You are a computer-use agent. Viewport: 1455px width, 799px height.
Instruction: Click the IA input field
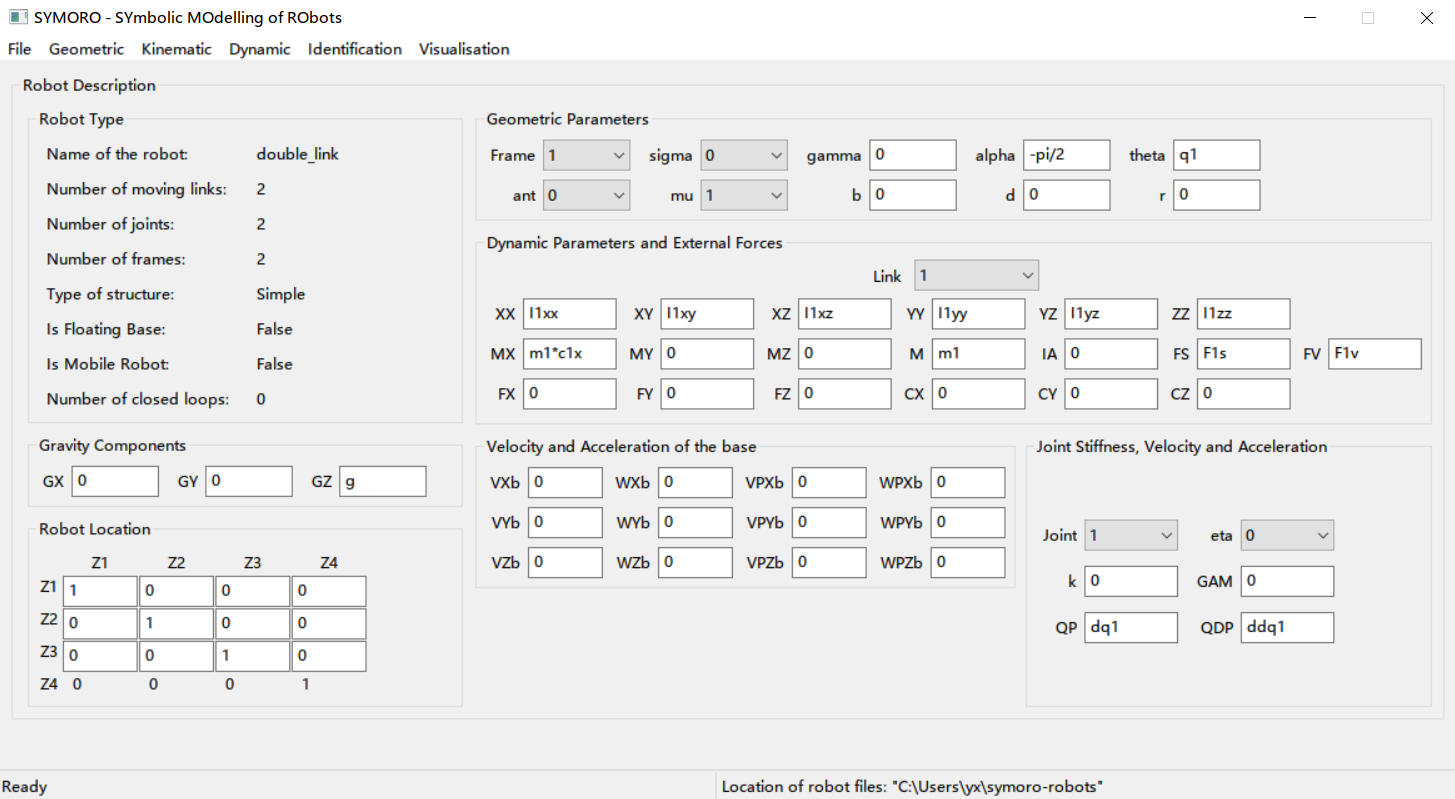(x=1111, y=354)
